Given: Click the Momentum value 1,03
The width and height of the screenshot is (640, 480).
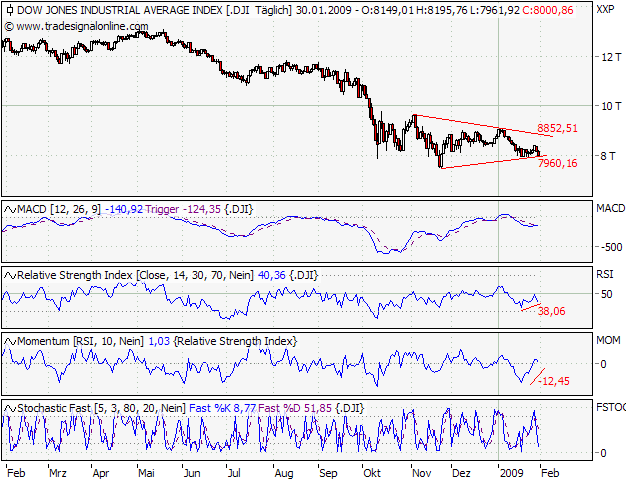Looking at the screenshot, I should click(159, 341).
